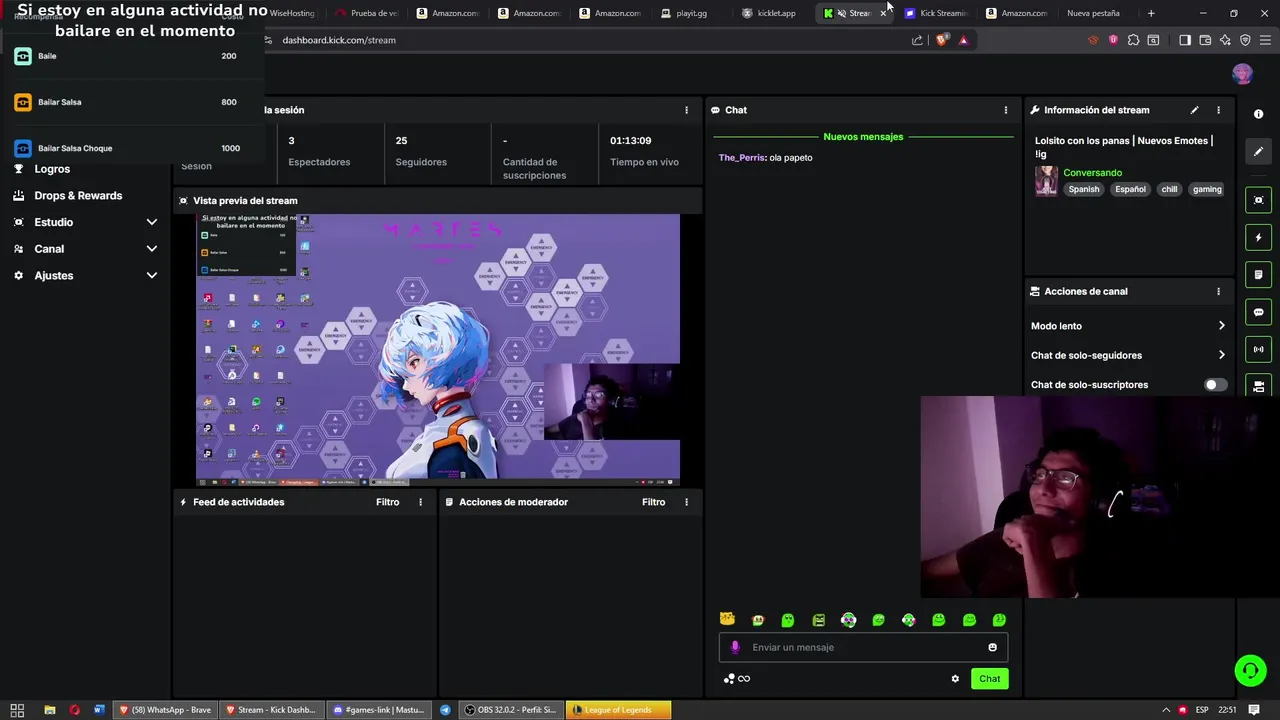1280x720 pixels.
Task: Click the note document icon in right sidebar
Action: tap(1258, 275)
